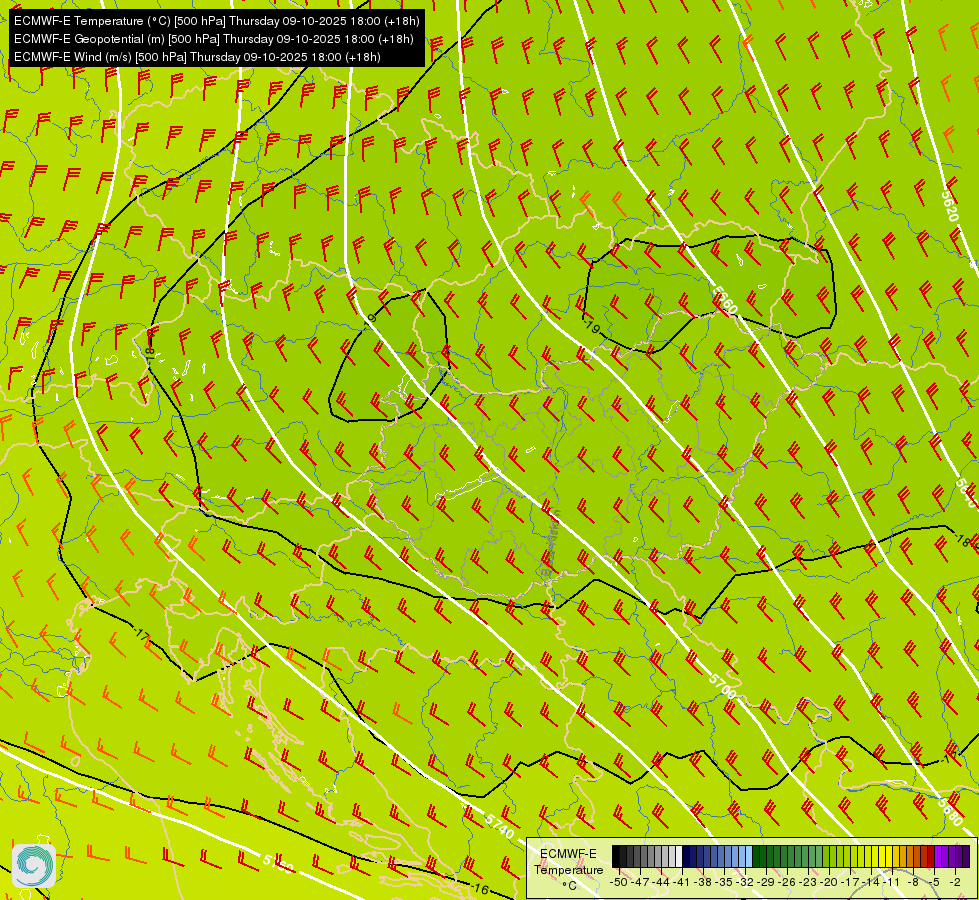Click the °C unit label in legend
The width and height of the screenshot is (979, 900).
coord(569,886)
